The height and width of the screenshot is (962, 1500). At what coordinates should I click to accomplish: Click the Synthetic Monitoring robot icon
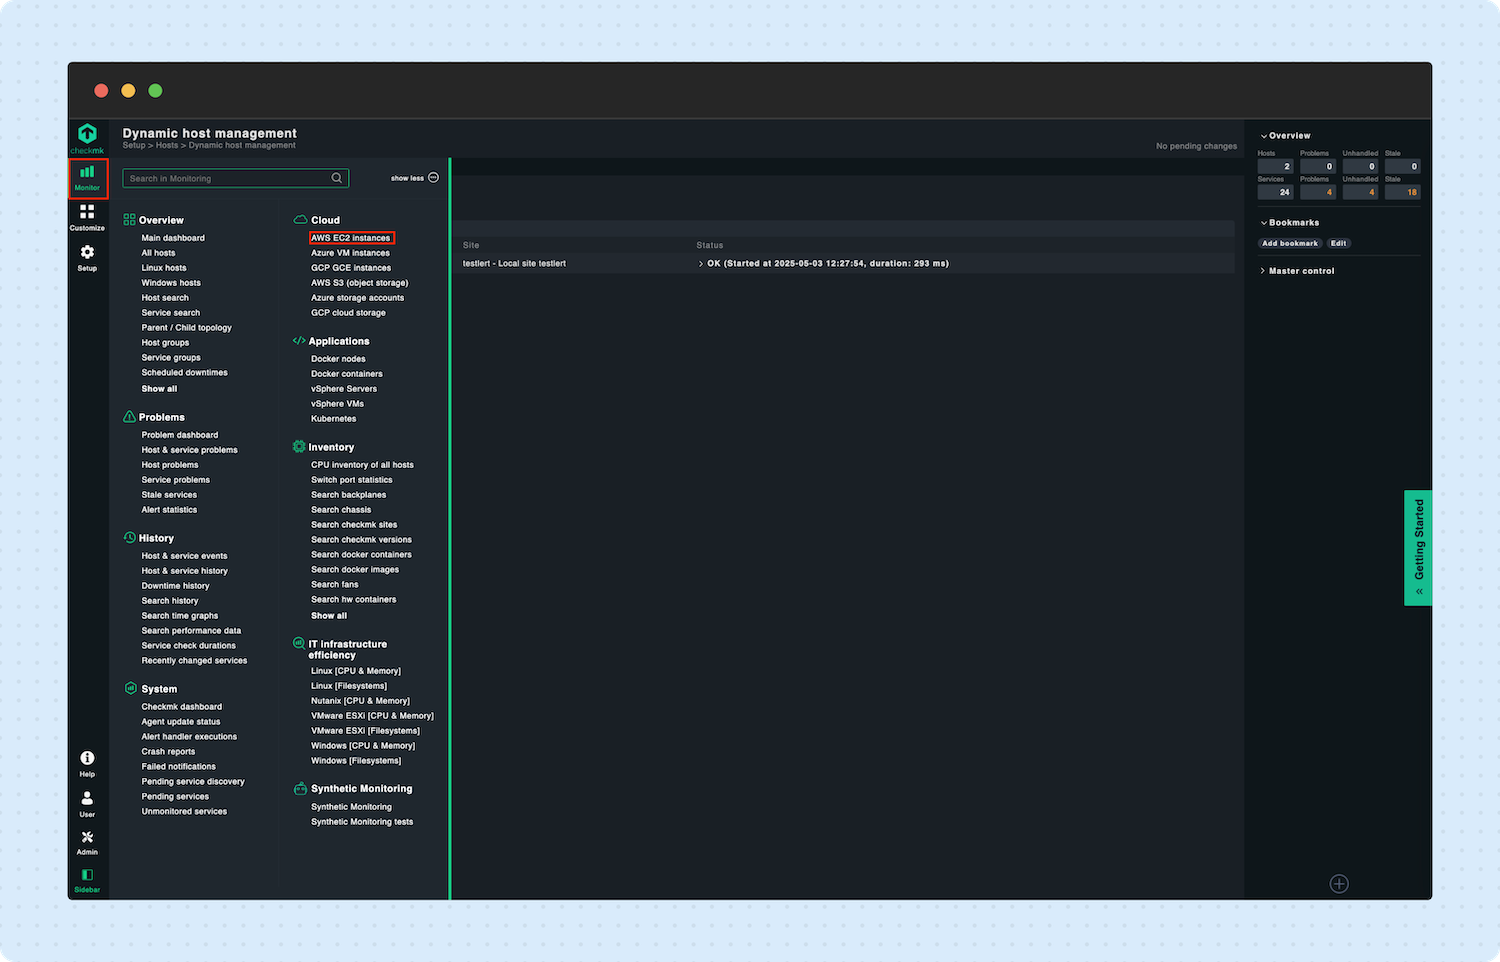(300, 788)
